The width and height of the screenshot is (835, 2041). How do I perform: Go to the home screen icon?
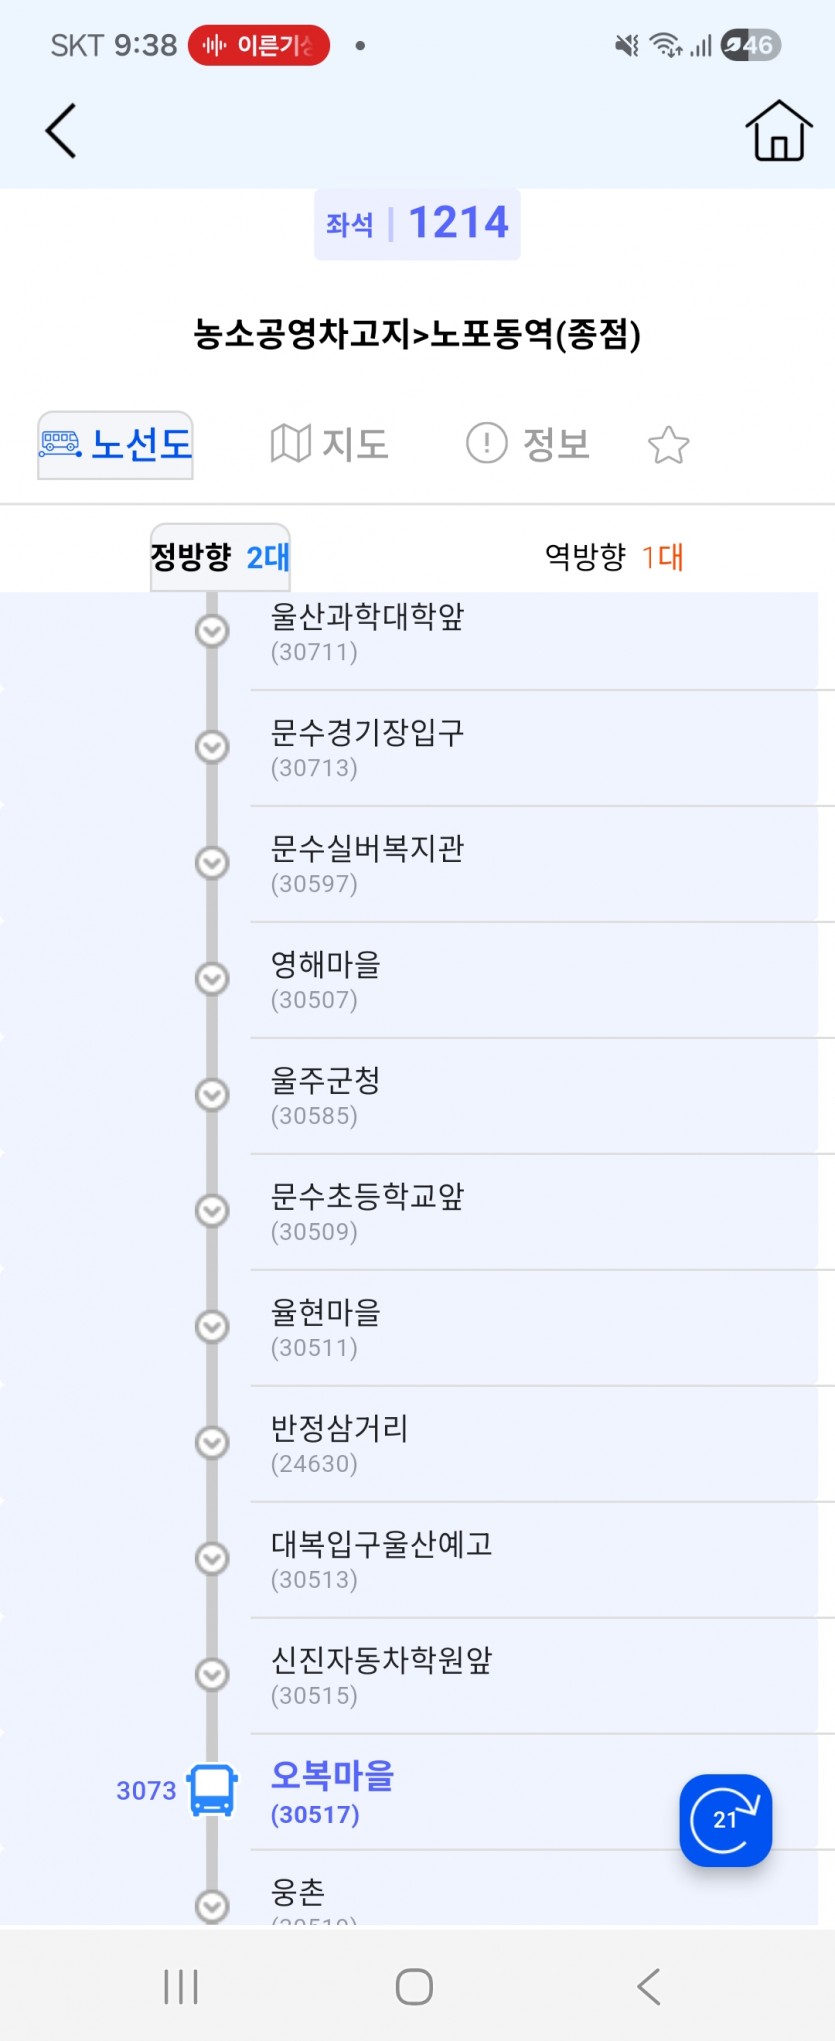(778, 131)
